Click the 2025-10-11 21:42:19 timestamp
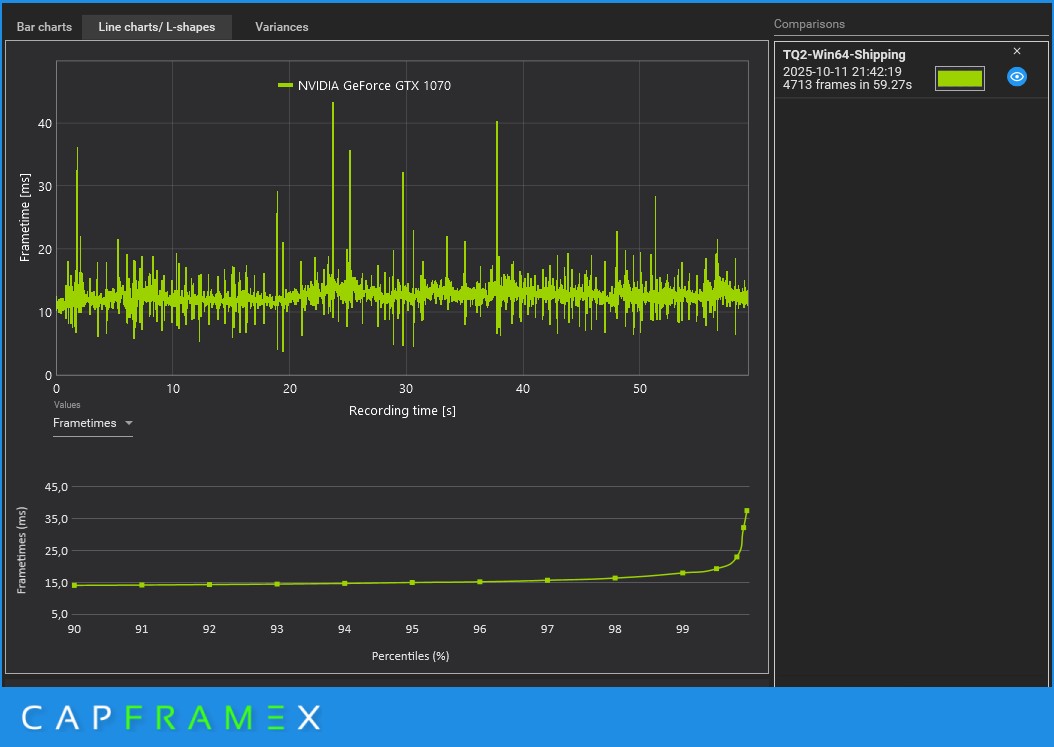 coord(842,71)
